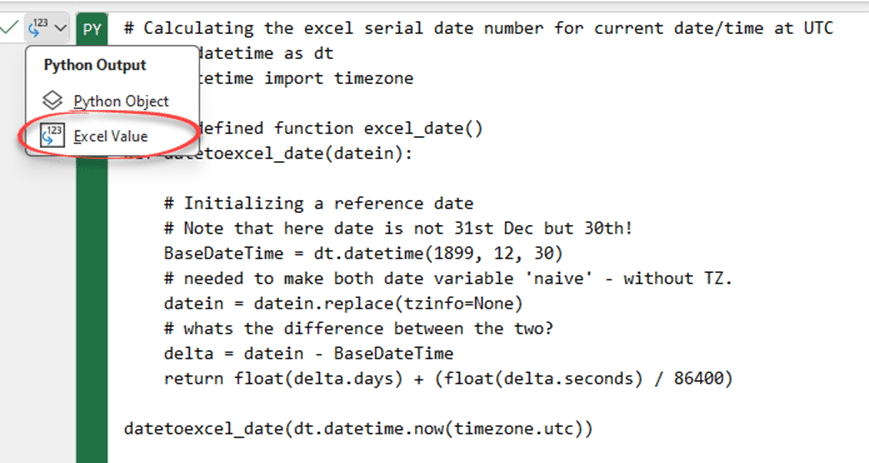The image size is (869, 463).
Task: Click the layers icon beside Python Object
Action: 54,101
